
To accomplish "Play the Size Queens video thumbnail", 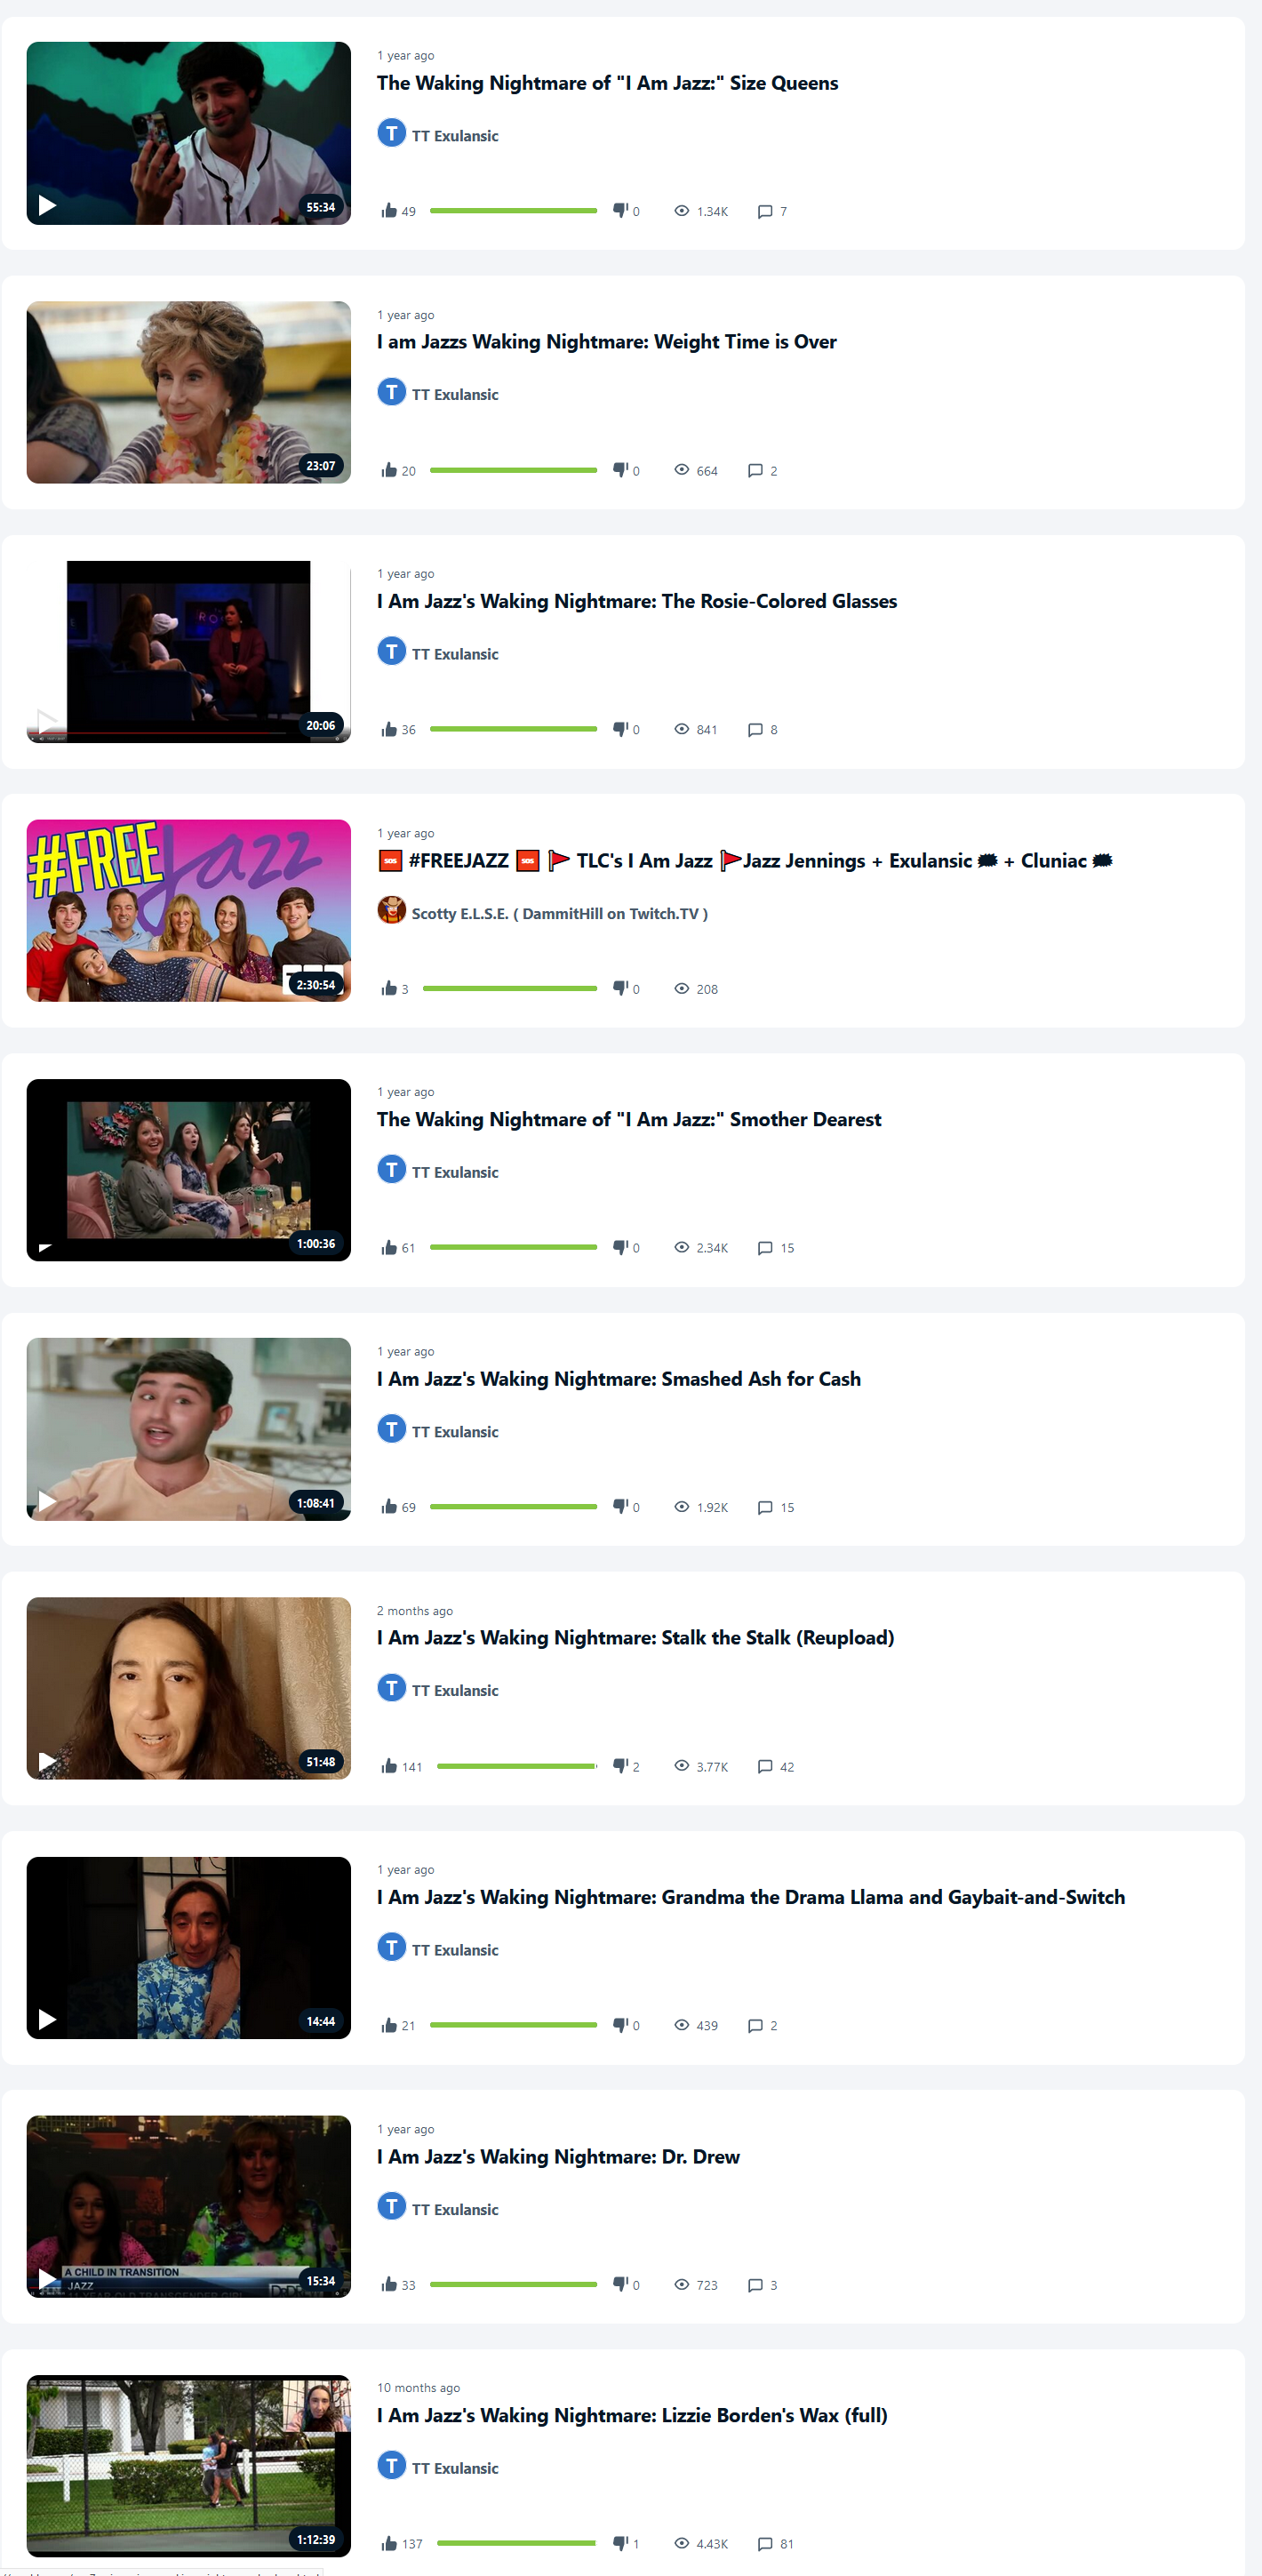I will pos(189,133).
